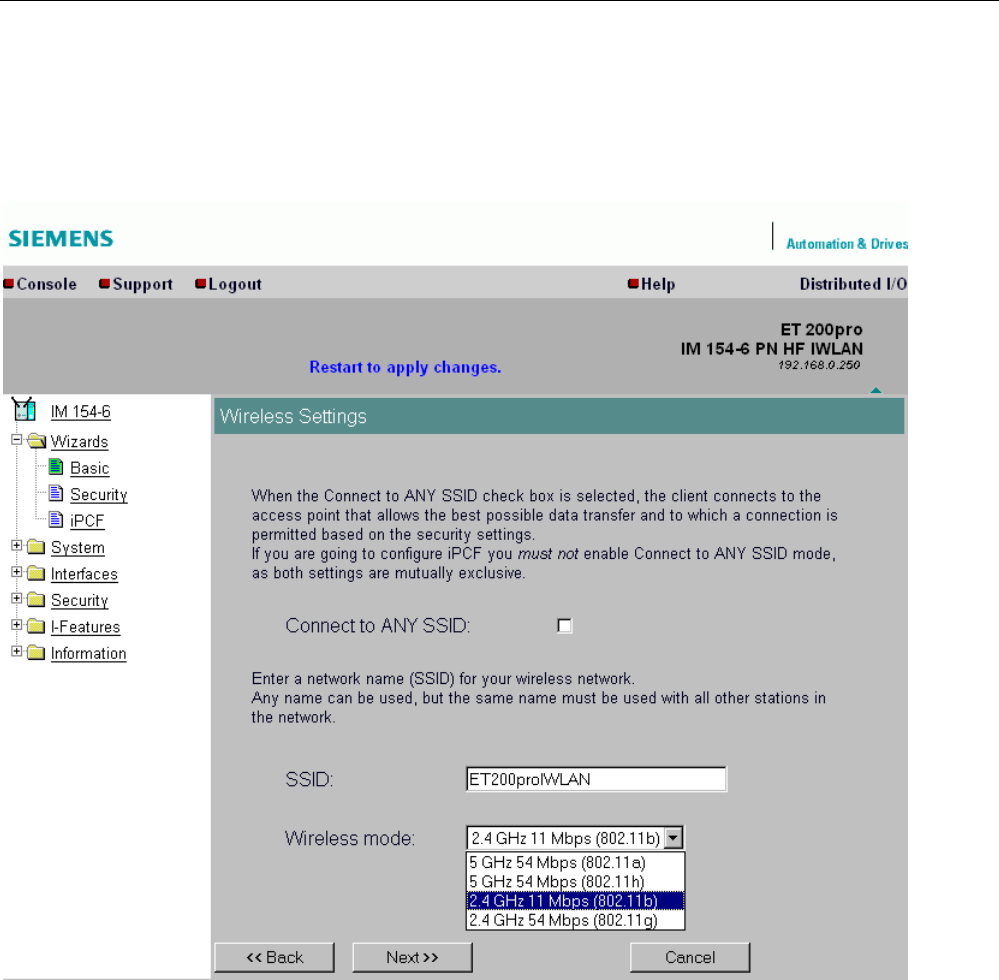The width and height of the screenshot is (999, 980).
Task: Open the System tree link
Action: pyautogui.click(x=78, y=548)
